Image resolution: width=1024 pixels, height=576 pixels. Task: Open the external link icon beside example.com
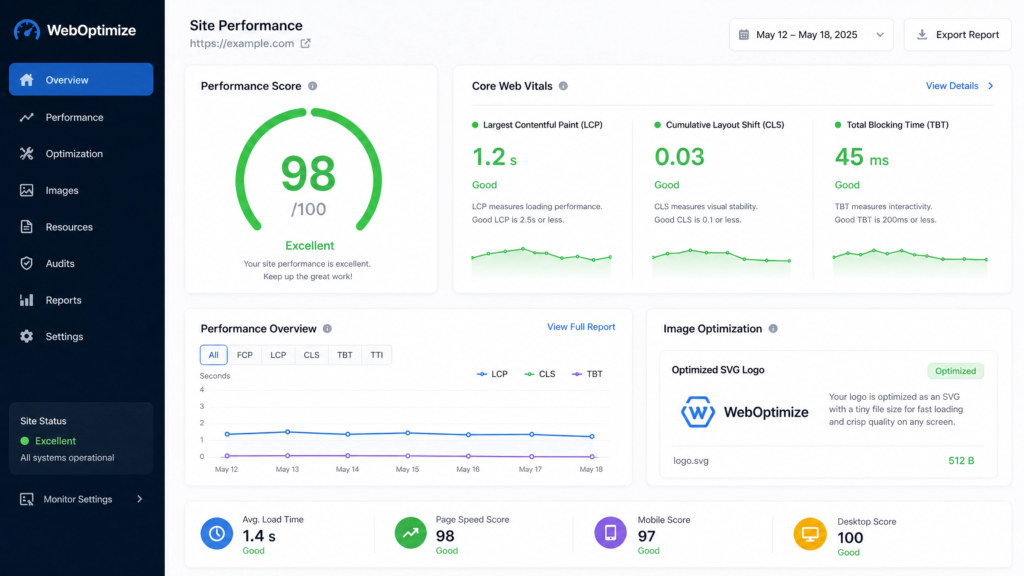pyautogui.click(x=305, y=43)
